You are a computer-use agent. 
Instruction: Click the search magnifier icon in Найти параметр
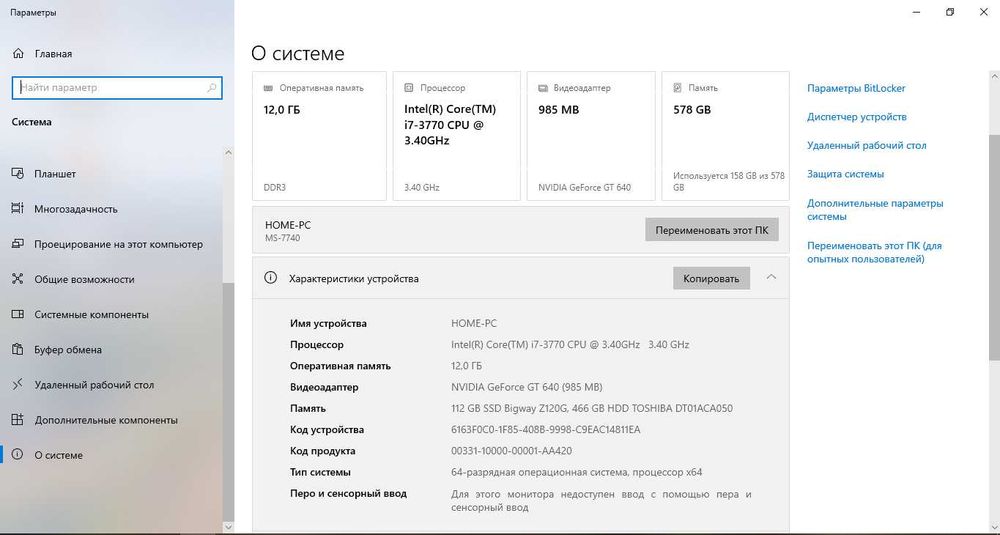[x=212, y=88]
